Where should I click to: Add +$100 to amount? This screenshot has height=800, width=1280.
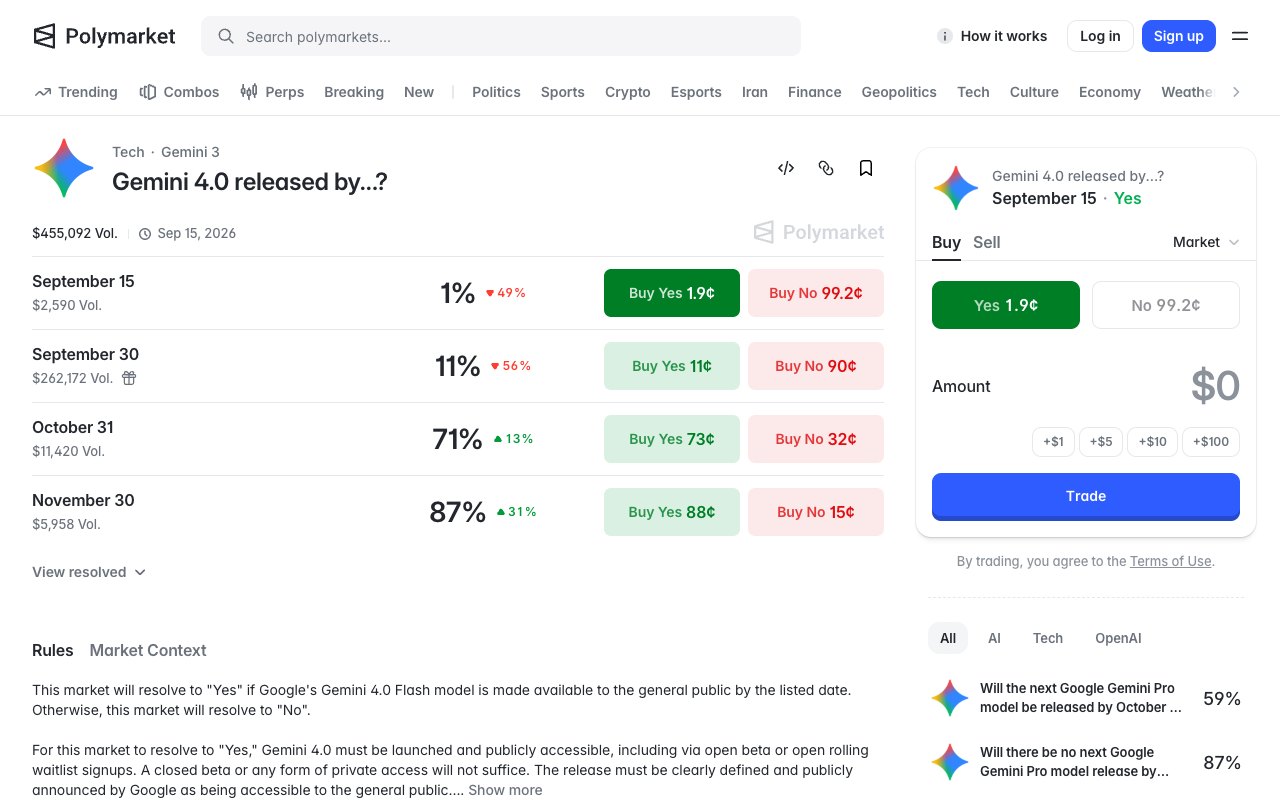click(1211, 441)
